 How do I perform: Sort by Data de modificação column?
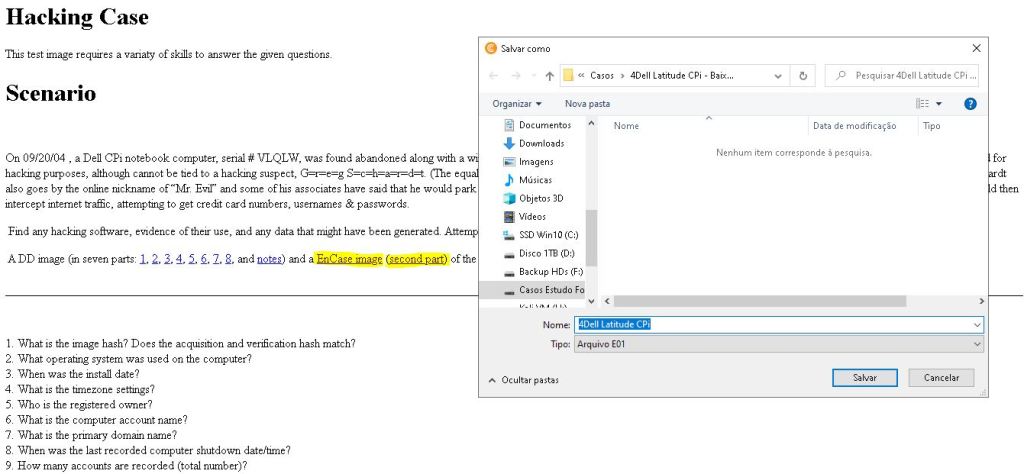854,126
